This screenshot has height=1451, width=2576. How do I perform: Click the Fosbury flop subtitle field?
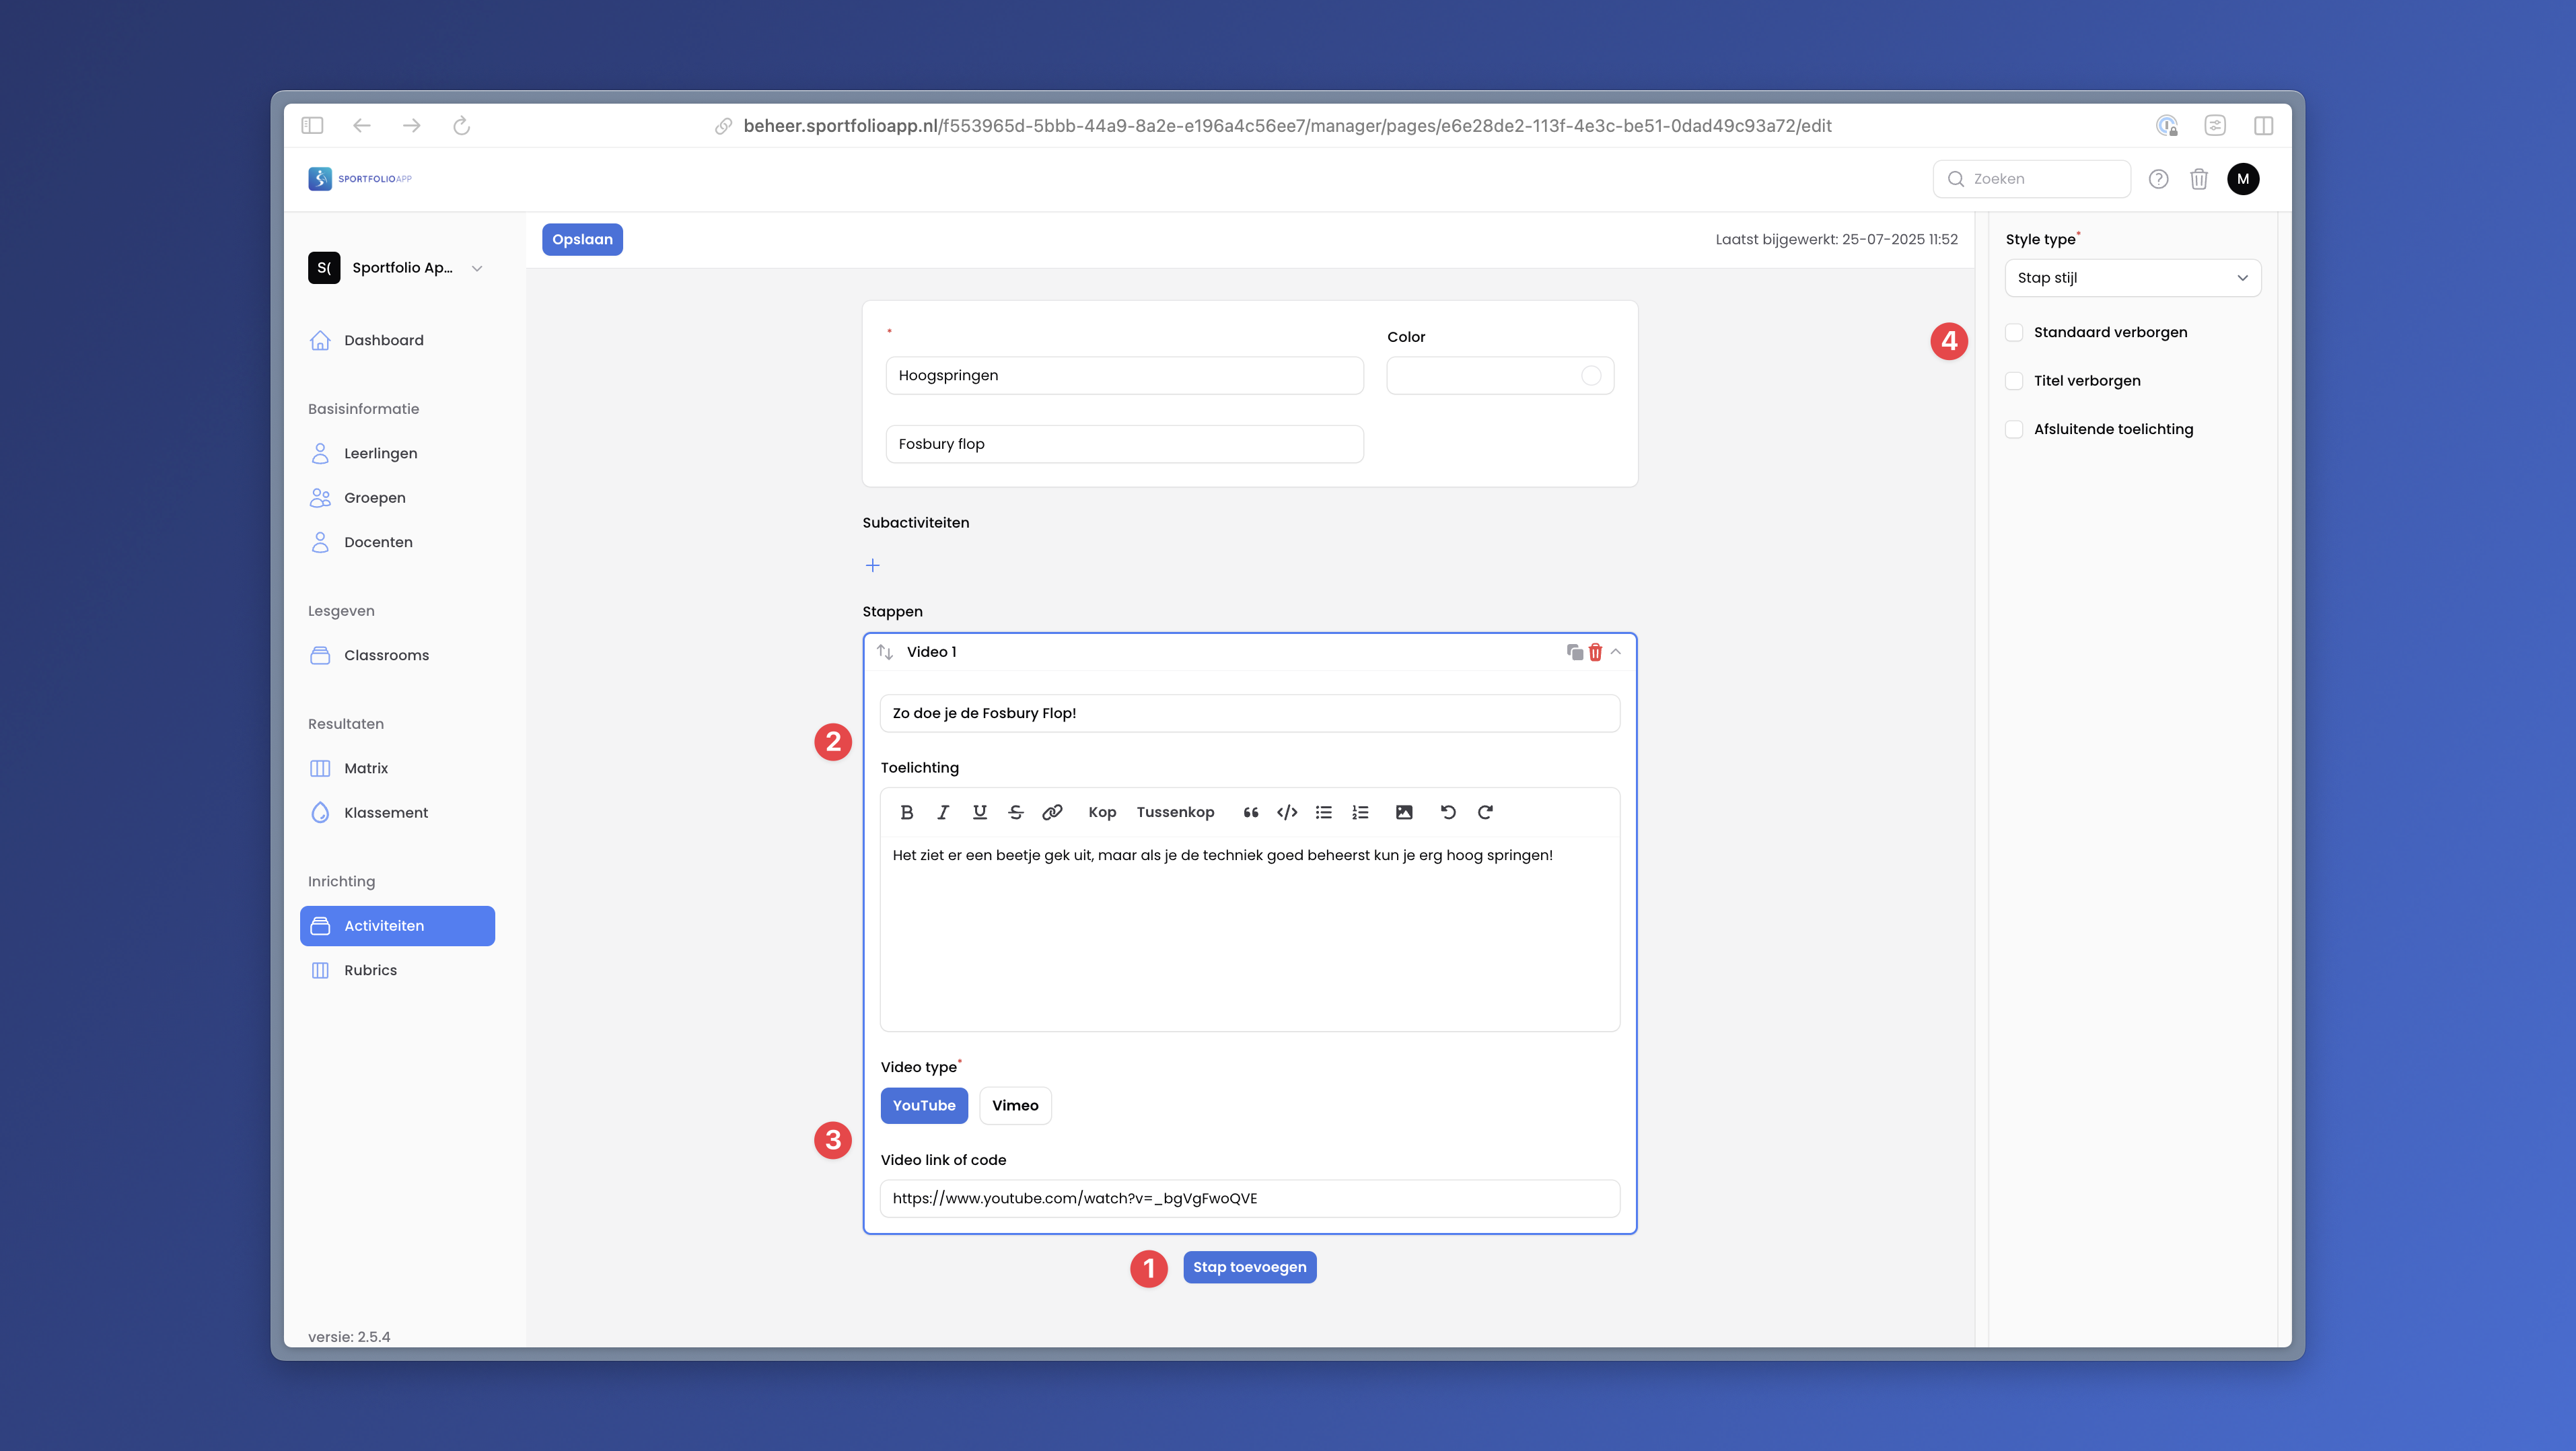point(1124,444)
